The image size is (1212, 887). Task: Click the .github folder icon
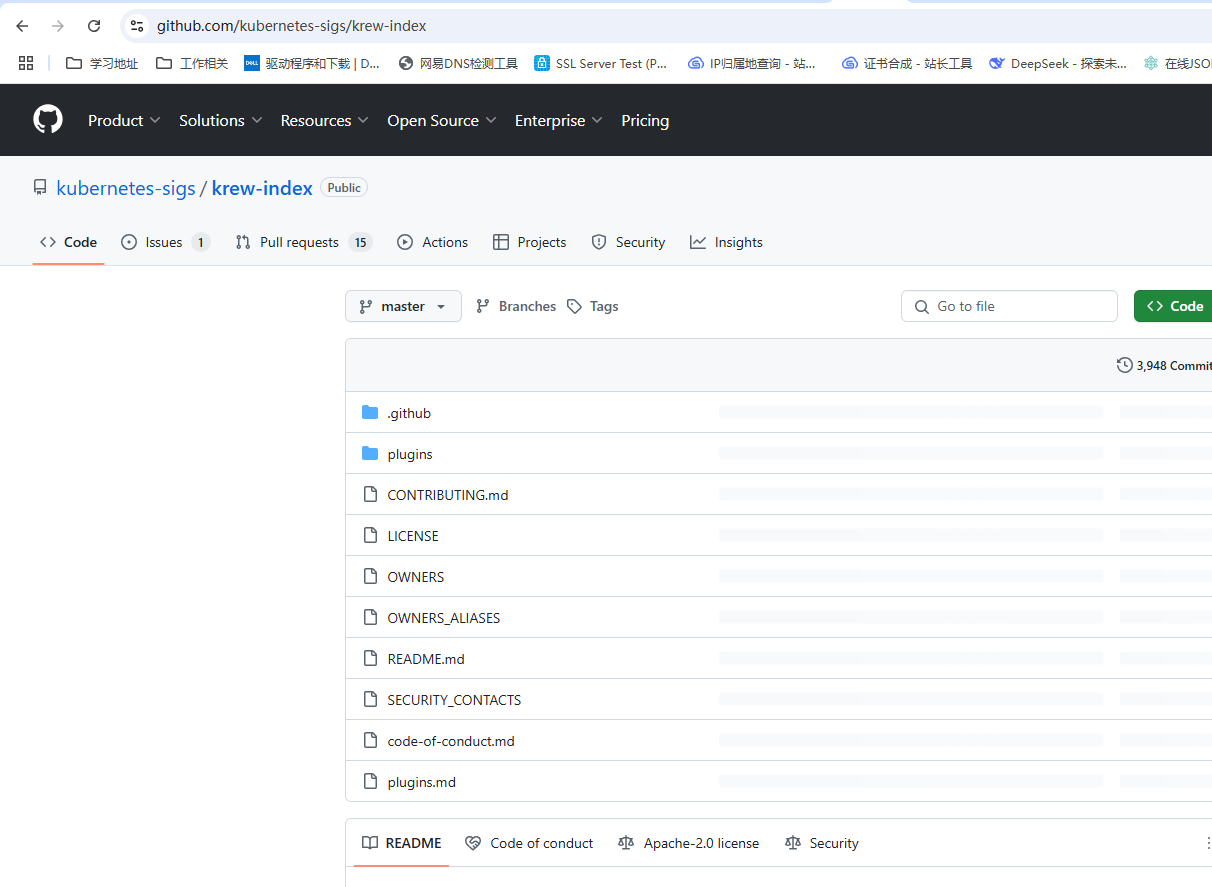coord(370,412)
